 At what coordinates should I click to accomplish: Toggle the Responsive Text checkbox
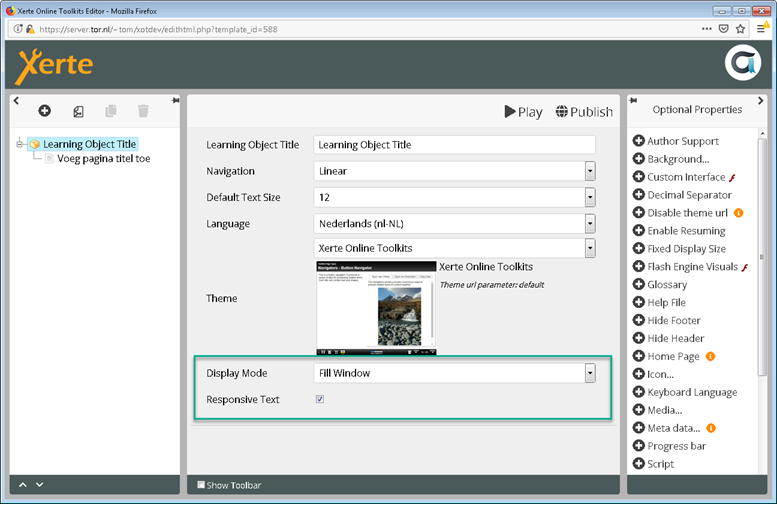pos(320,399)
